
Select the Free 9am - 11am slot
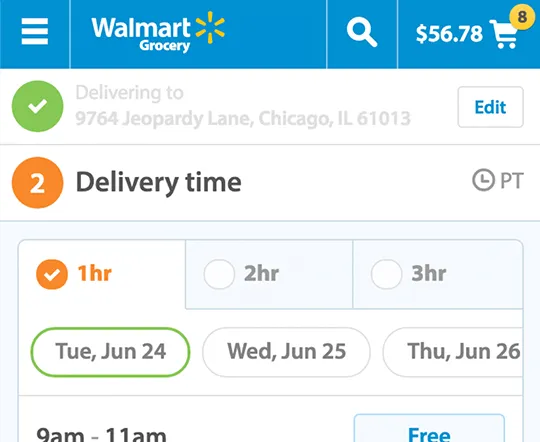(x=429, y=428)
